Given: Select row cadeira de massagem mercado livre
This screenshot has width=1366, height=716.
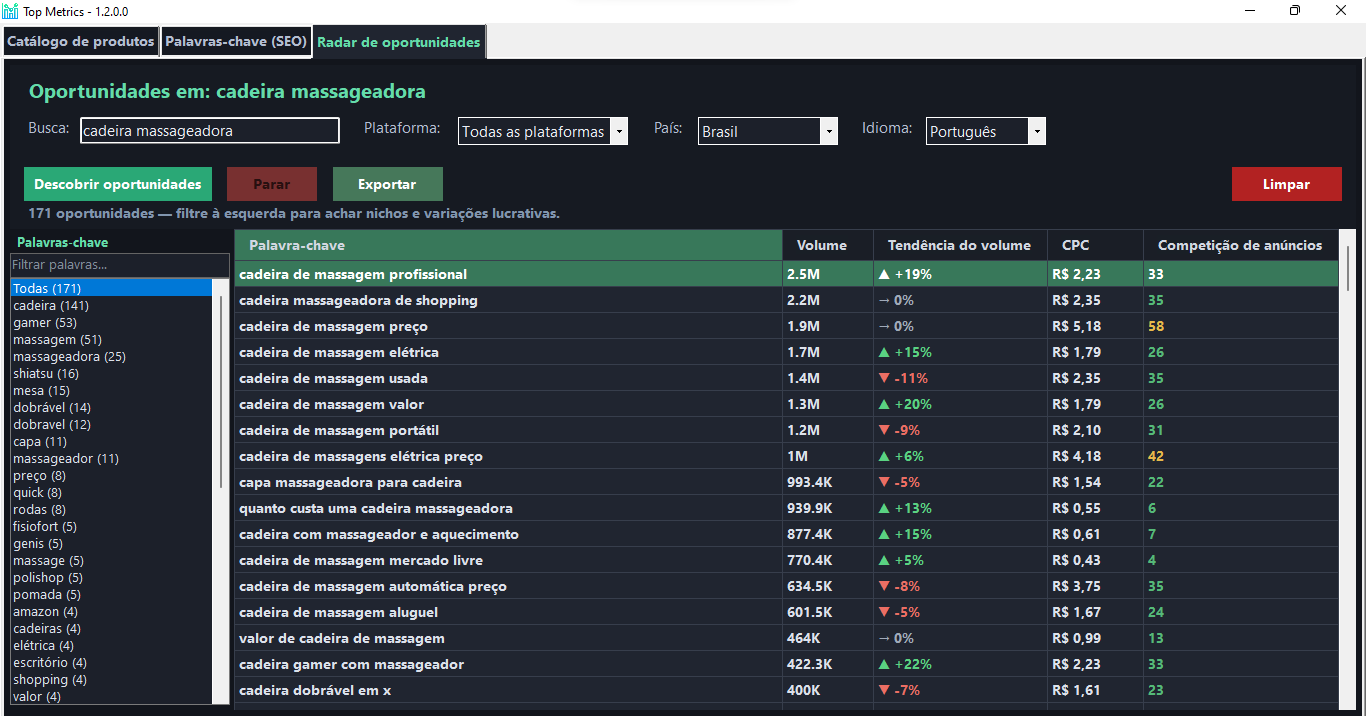Looking at the screenshot, I should tap(786, 560).
